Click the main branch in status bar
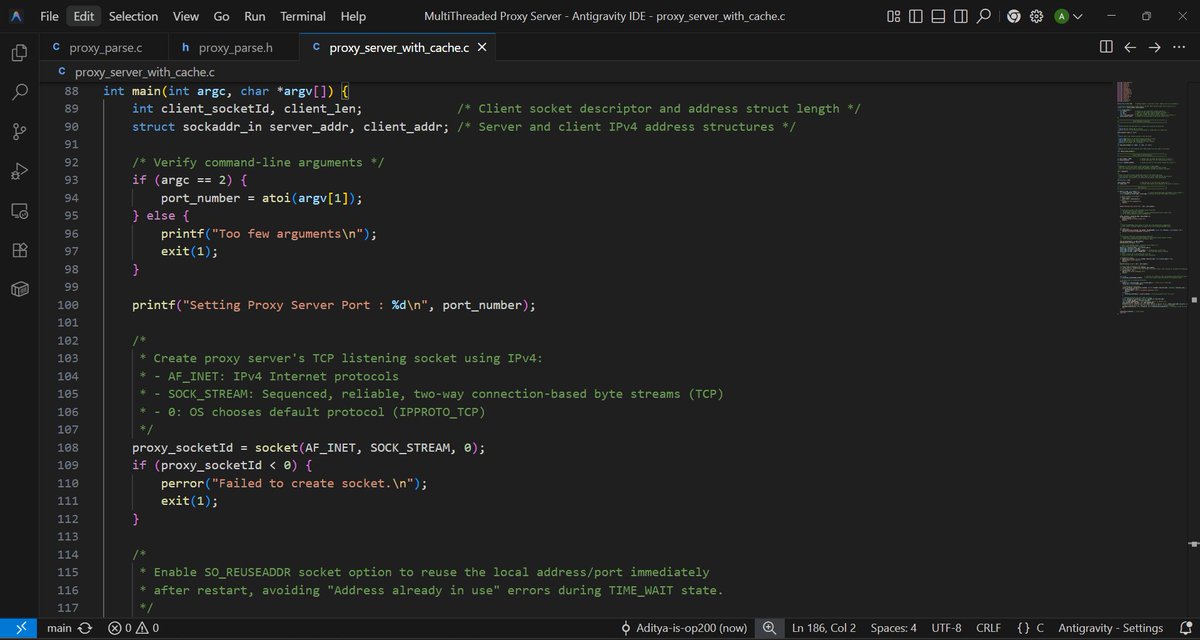 [x=59, y=628]
